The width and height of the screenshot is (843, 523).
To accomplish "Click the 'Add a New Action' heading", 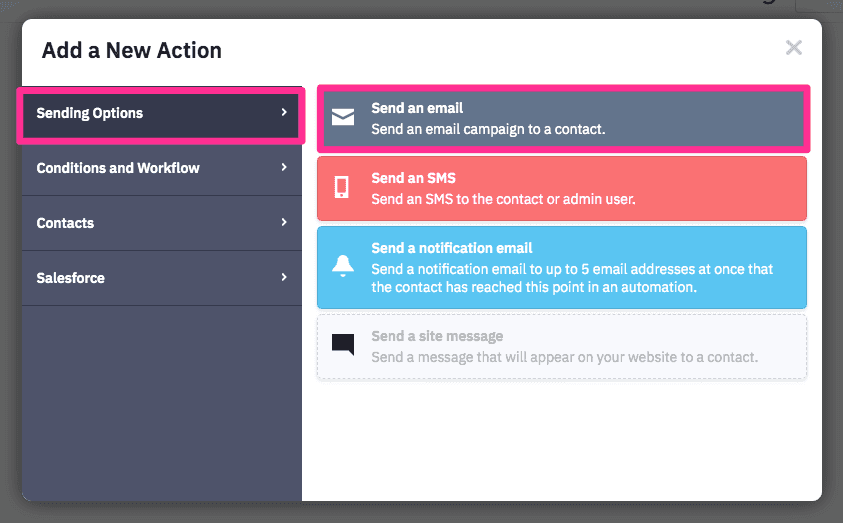I will pyautogui.click(x=130, y=50).
